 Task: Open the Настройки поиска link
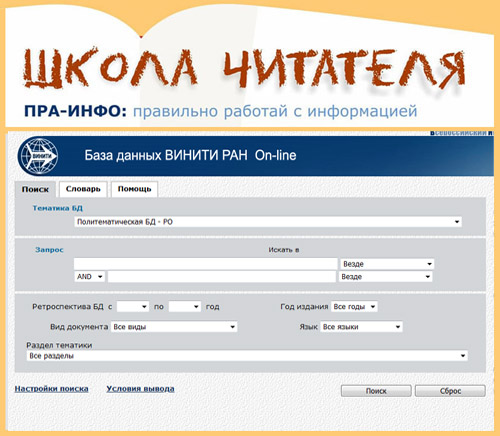point(51,389)
